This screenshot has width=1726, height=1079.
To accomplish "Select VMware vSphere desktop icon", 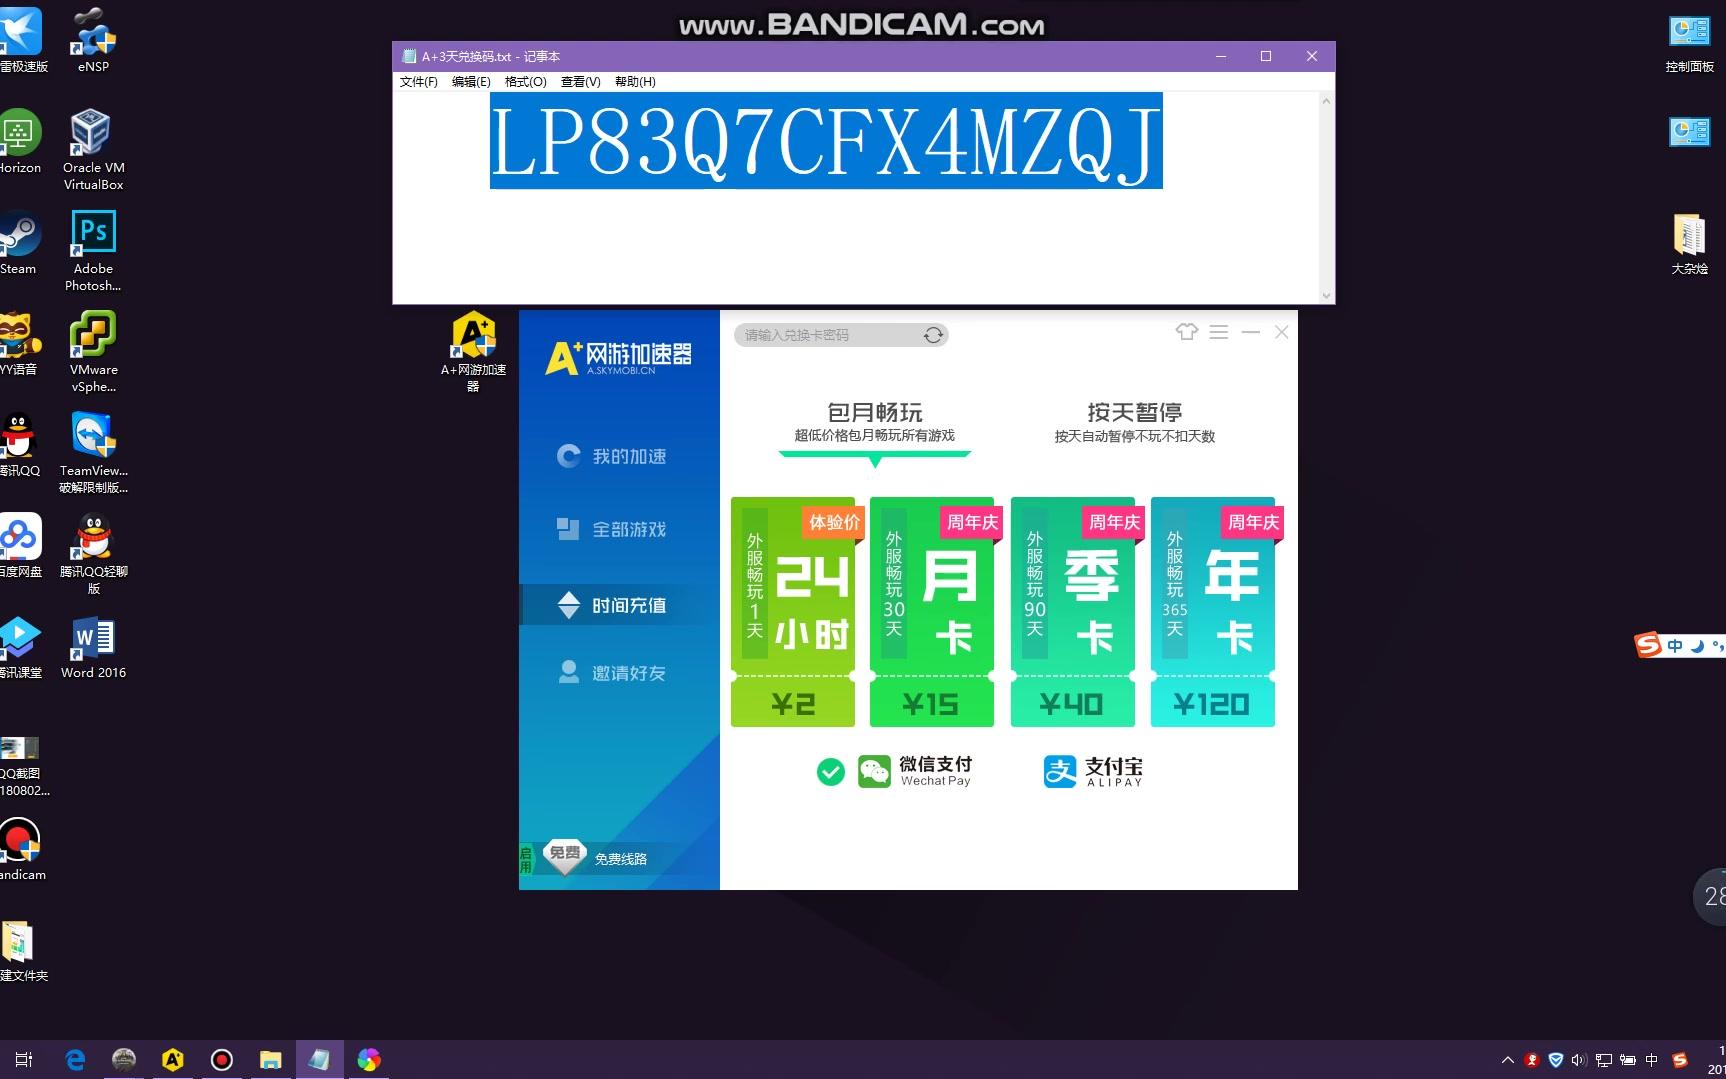I will [93, 352].
